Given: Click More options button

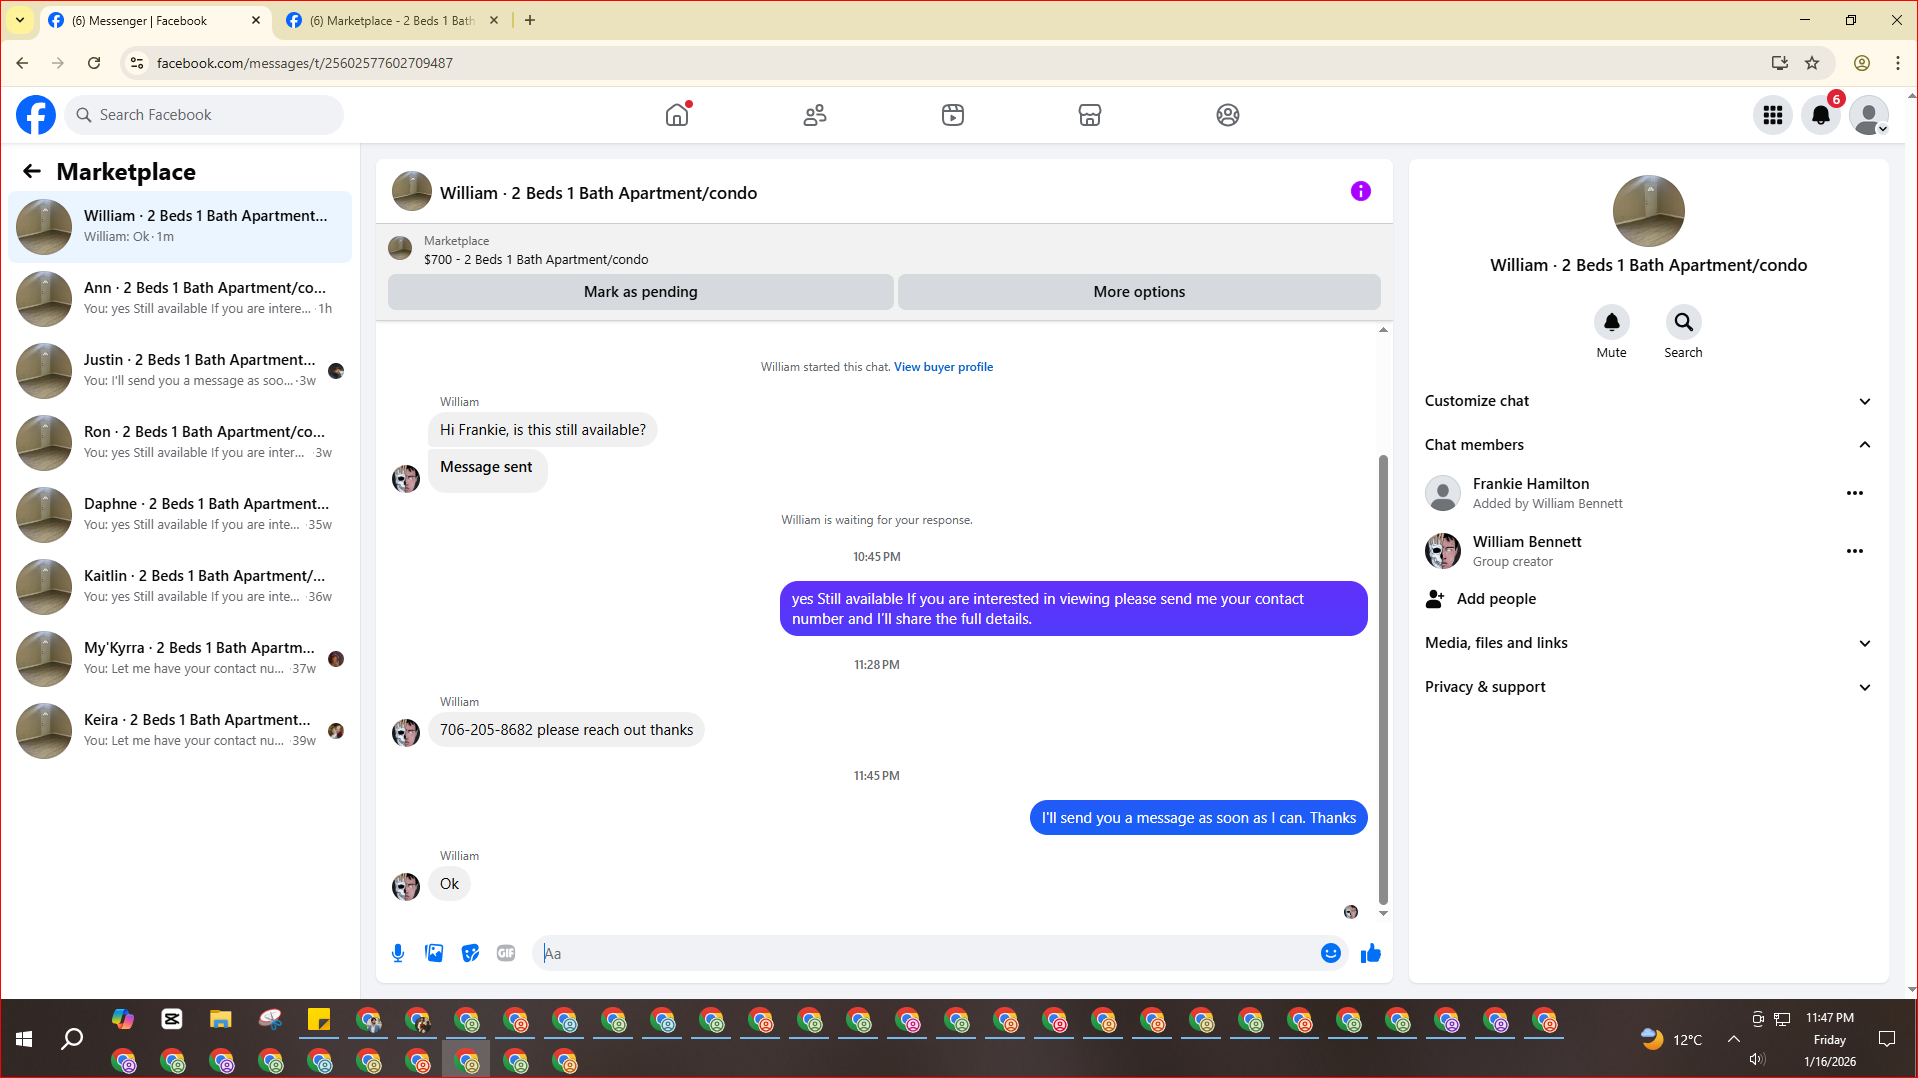Looking at the screenshot, I should (1139, 292).
